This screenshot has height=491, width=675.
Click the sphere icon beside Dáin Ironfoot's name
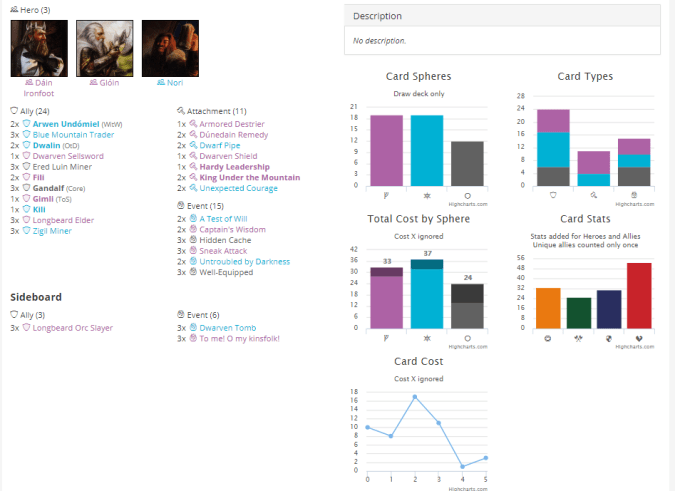pos(29,83)
